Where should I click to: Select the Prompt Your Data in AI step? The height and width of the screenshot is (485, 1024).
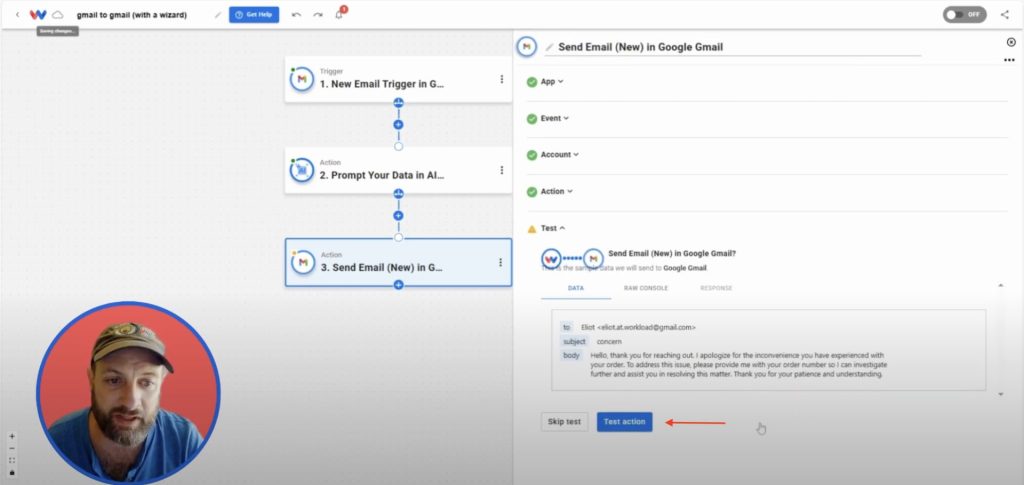tap(398, 170)
